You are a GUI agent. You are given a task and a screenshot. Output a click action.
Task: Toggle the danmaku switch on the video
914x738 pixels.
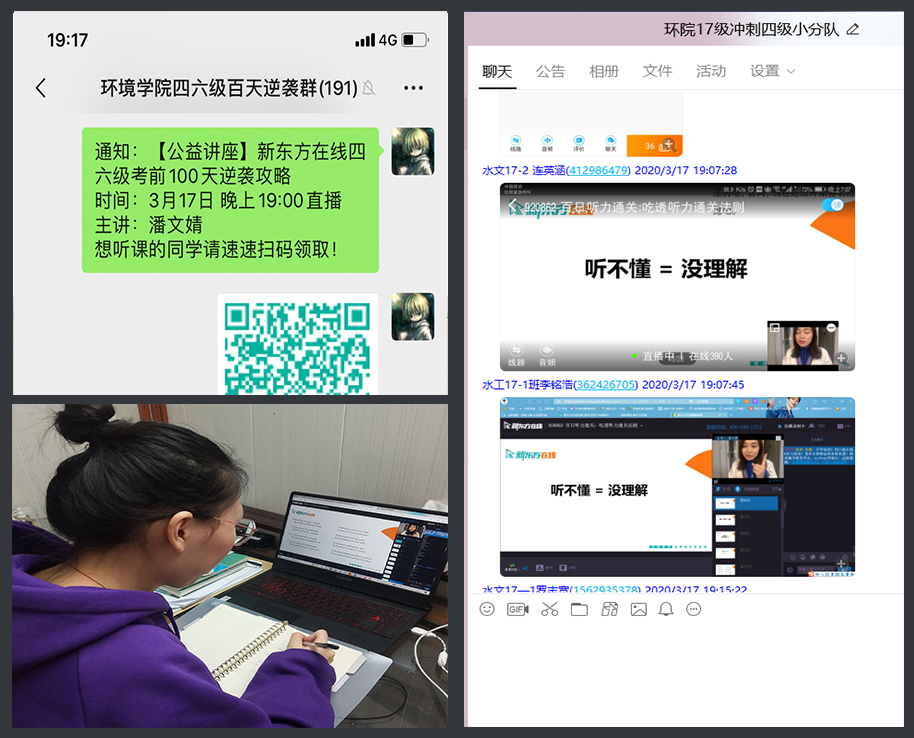coord(832,205)
